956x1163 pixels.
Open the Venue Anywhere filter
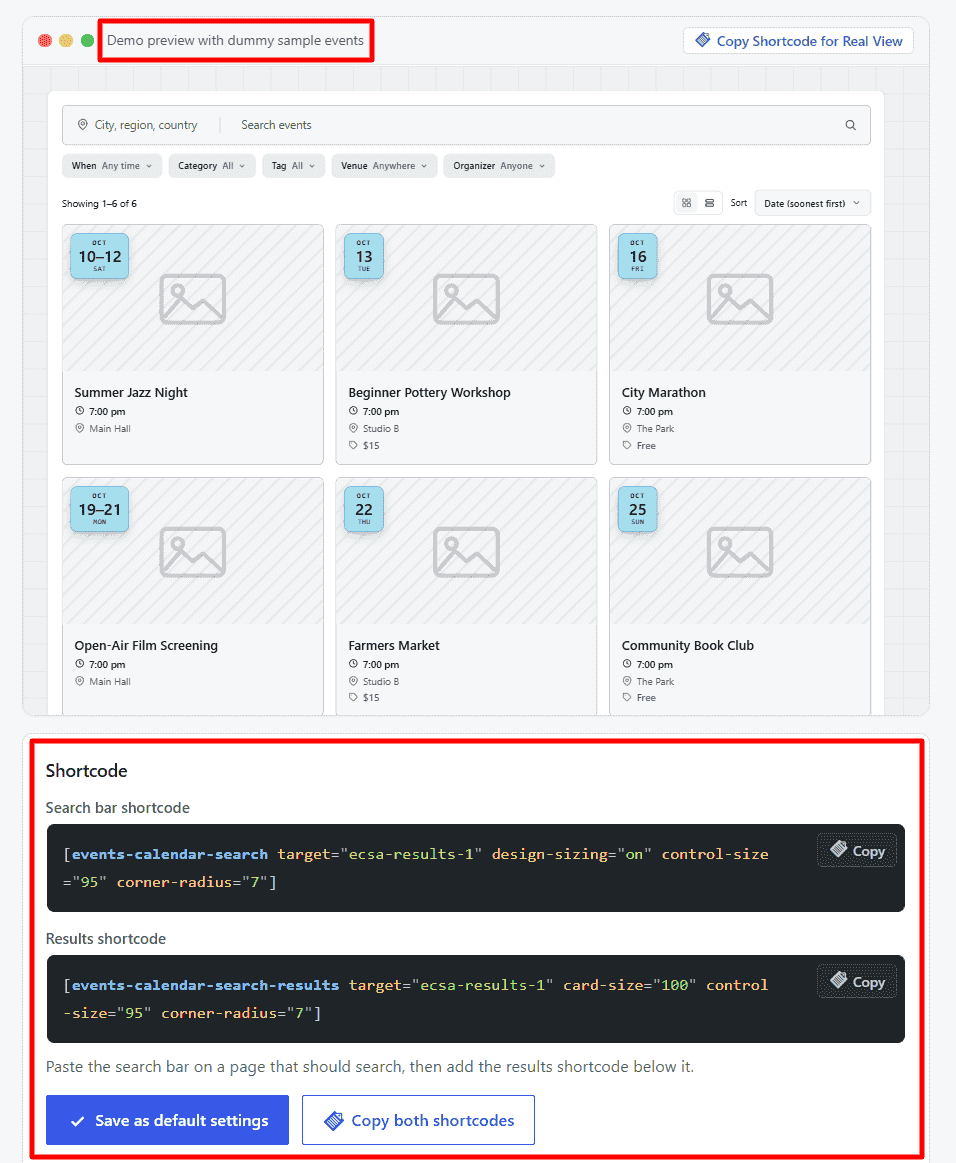384,166
